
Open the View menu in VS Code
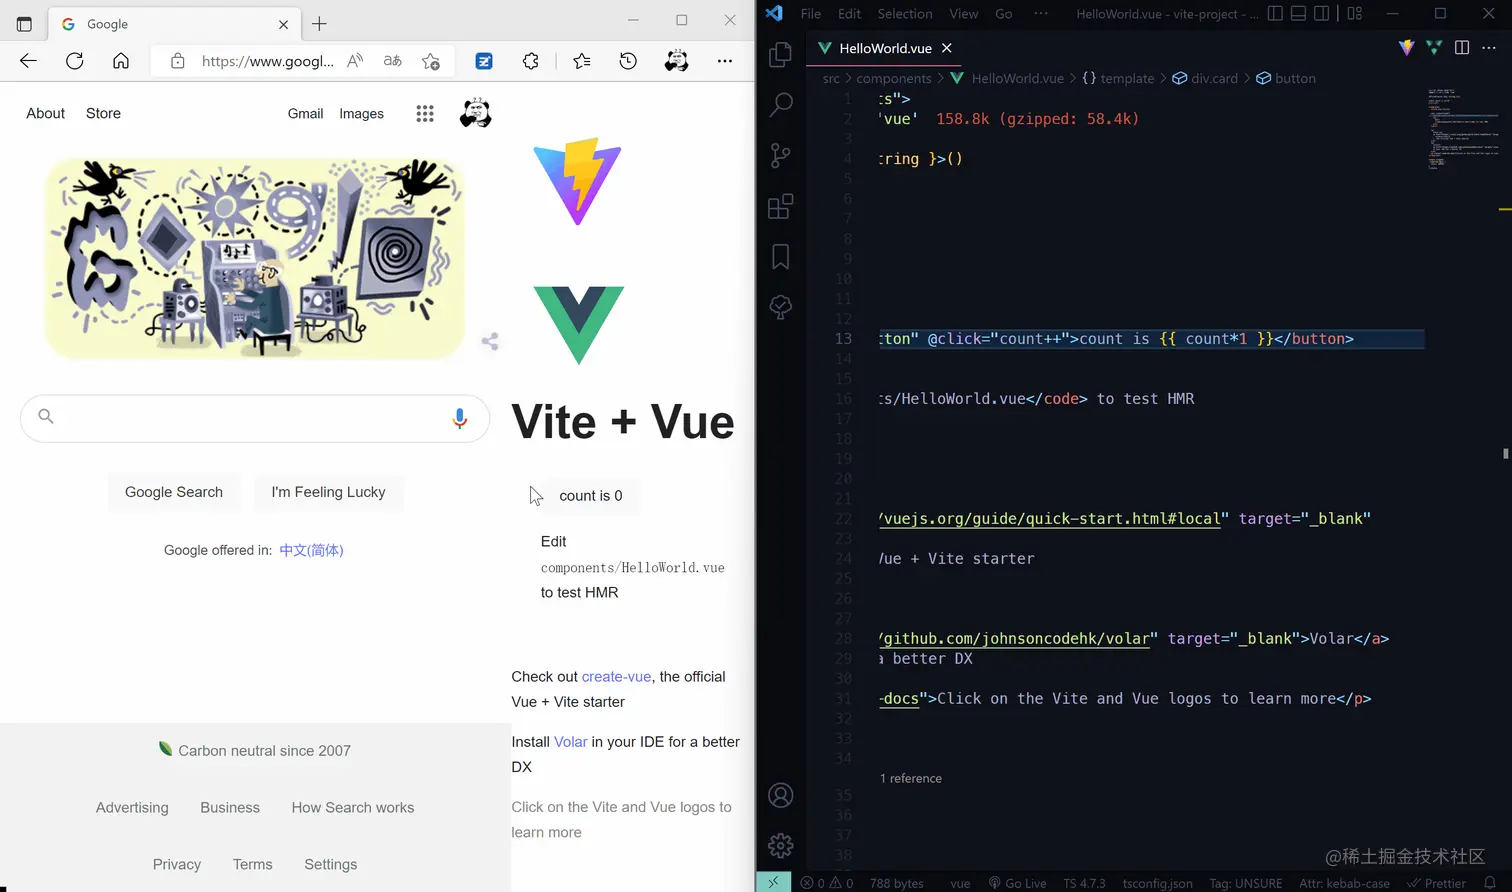[964, 14]
